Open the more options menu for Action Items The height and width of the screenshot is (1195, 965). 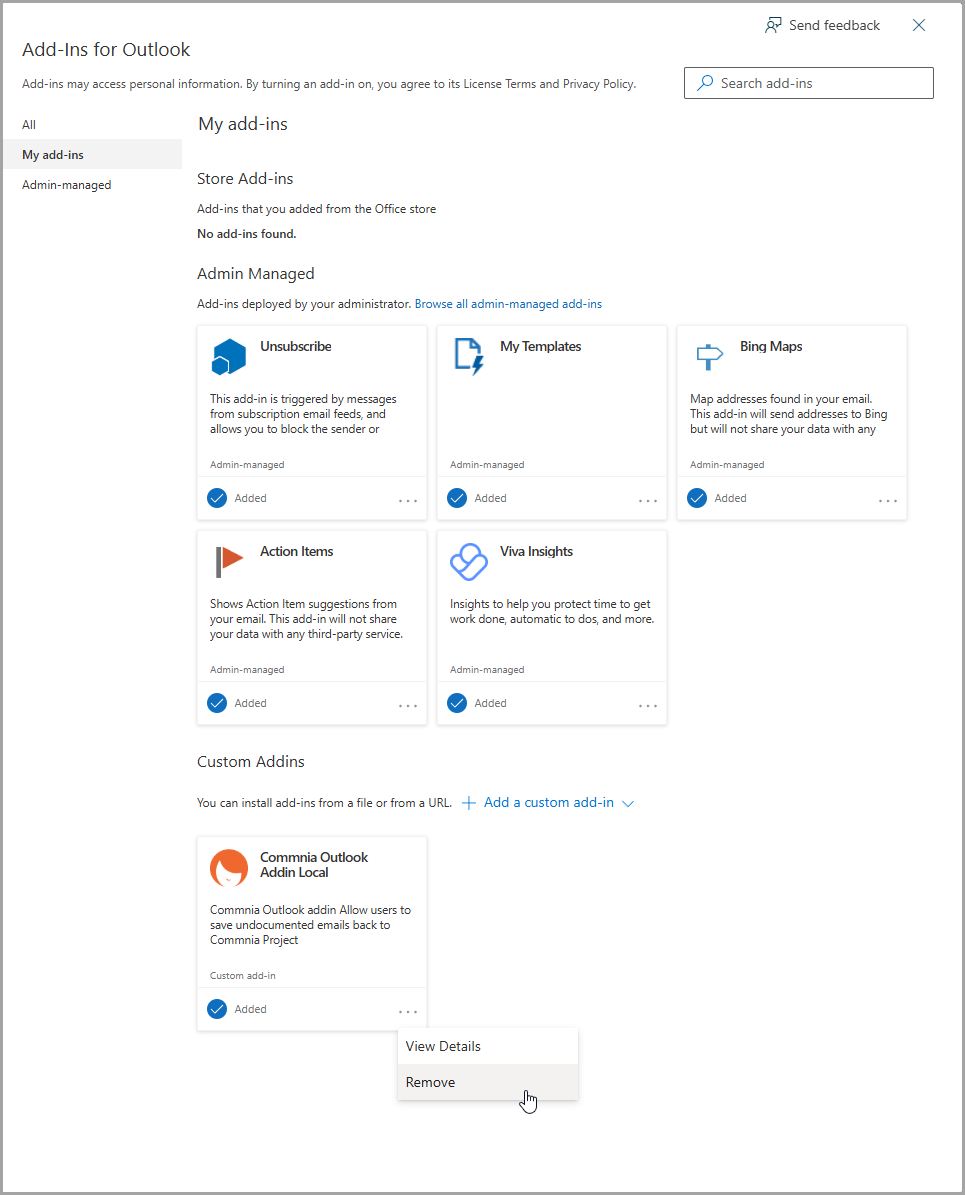[408, 706]
